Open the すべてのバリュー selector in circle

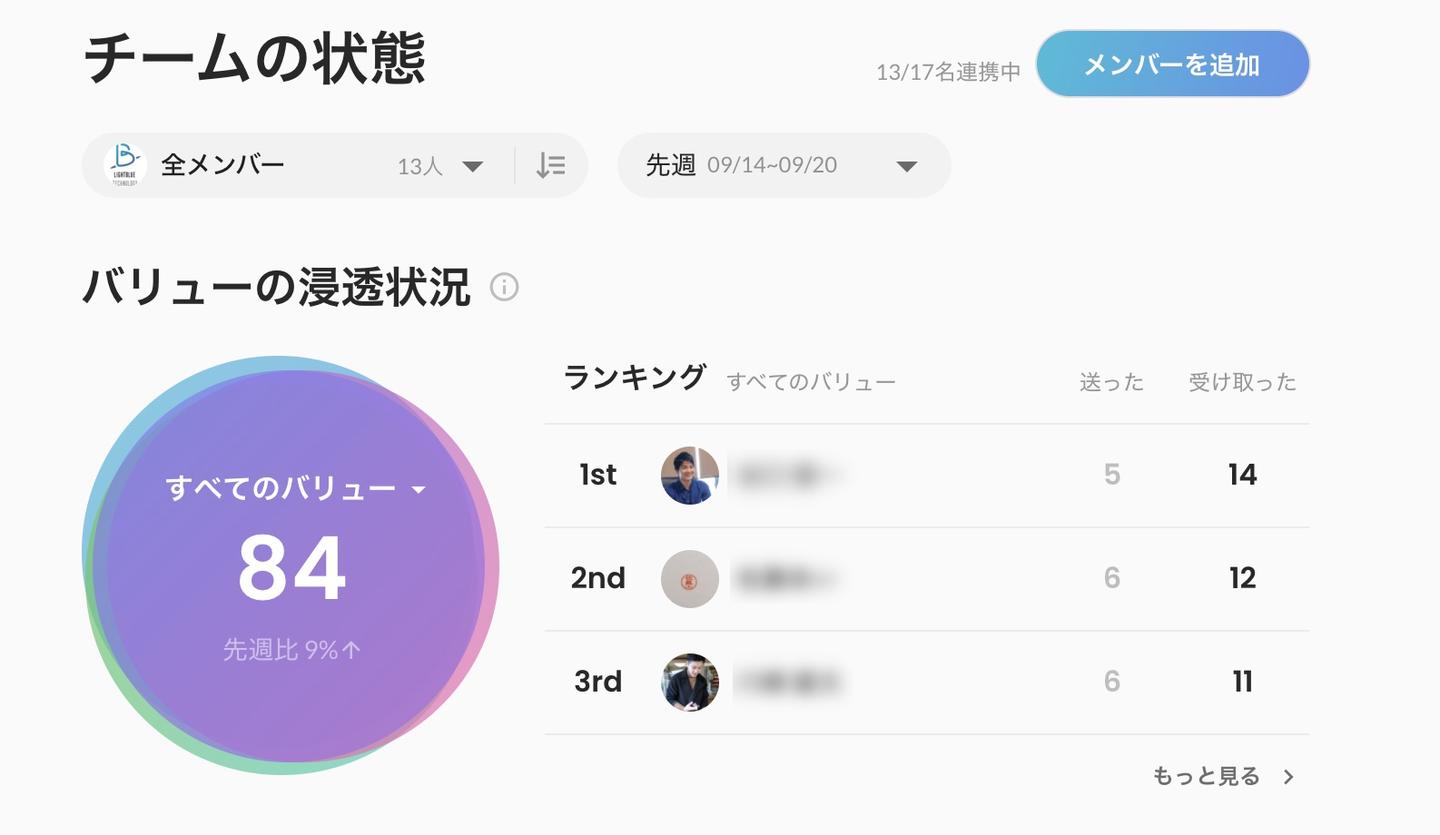[x=295, y=489]
